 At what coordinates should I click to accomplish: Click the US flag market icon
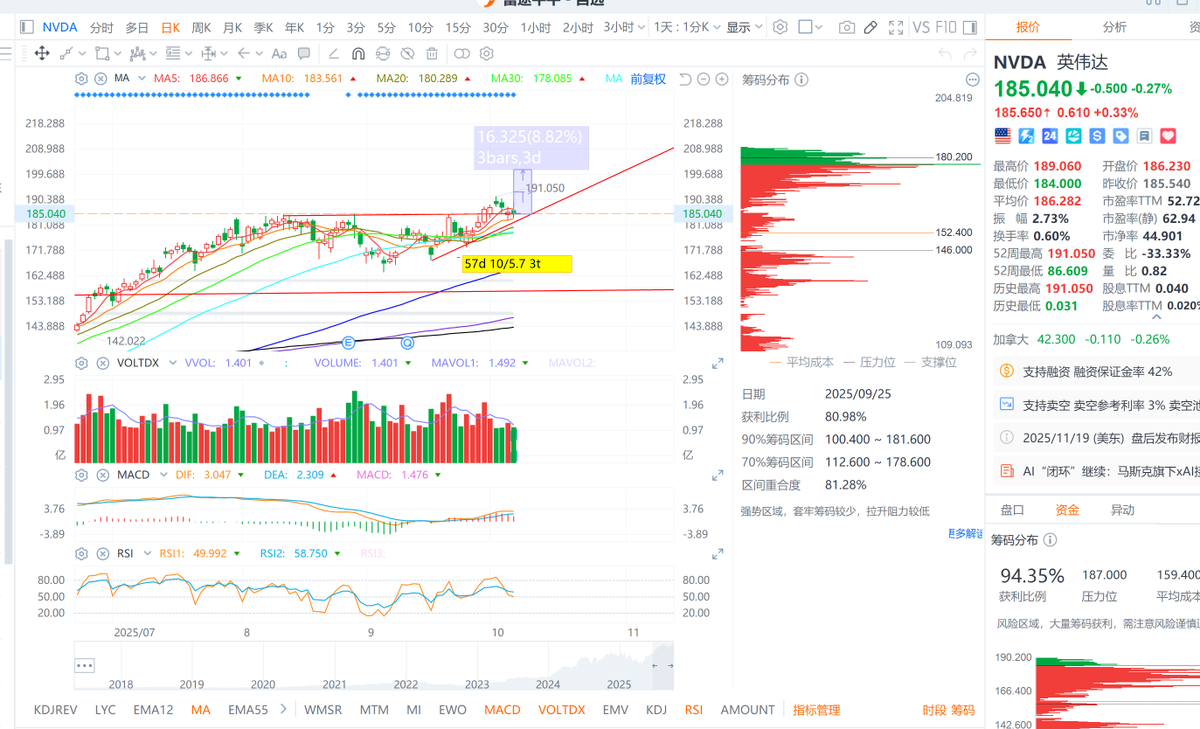point(1003,136)
